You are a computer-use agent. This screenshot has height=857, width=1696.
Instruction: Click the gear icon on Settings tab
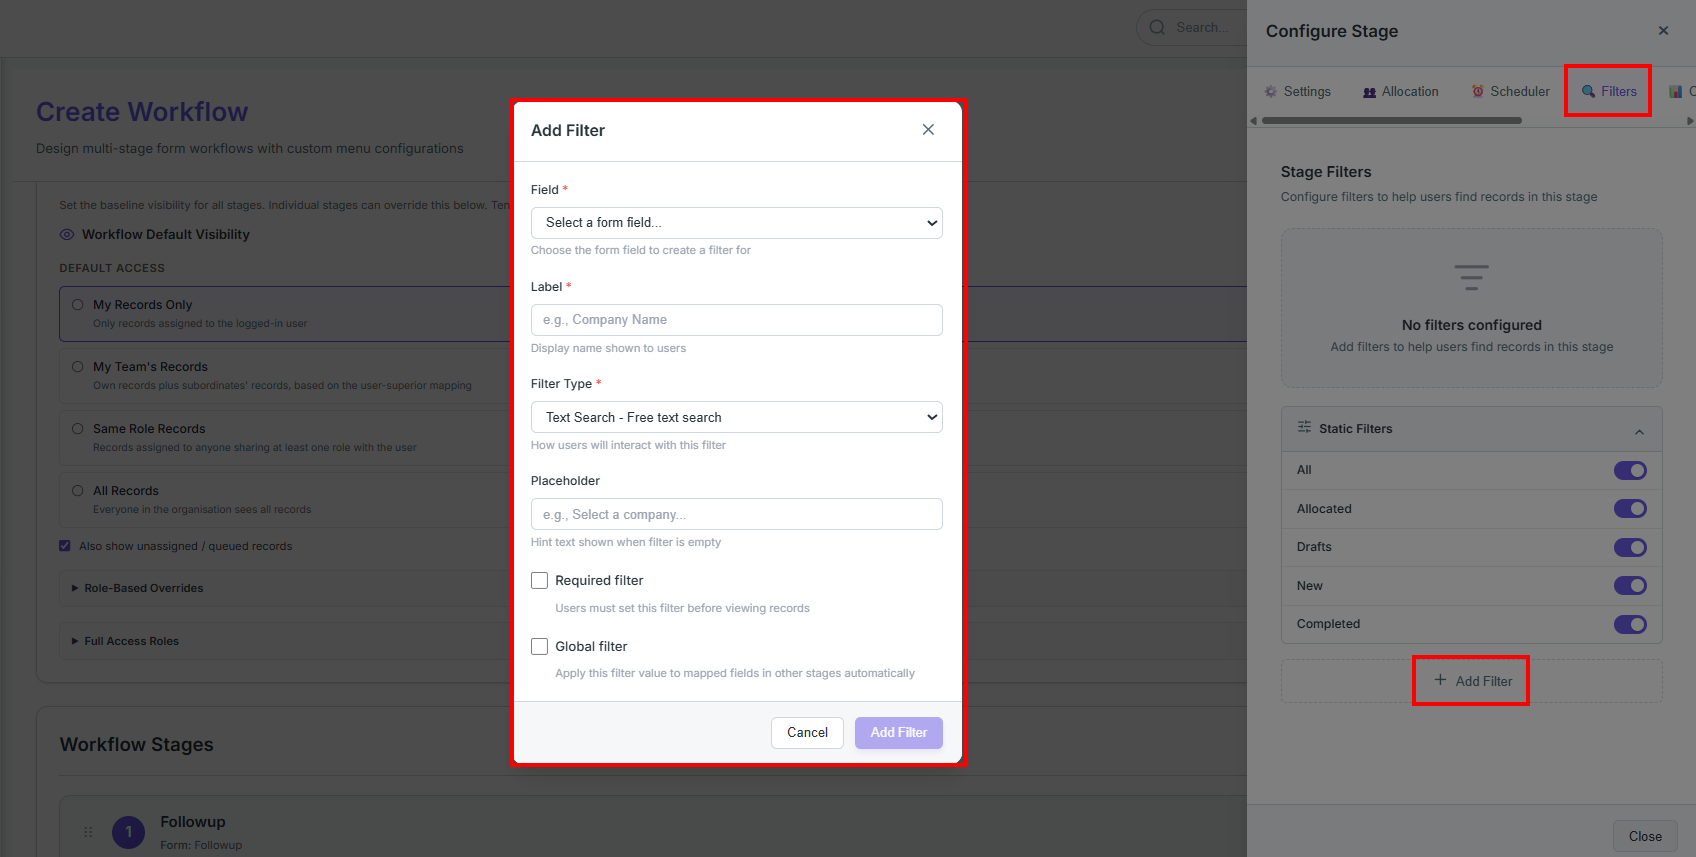1271,92
